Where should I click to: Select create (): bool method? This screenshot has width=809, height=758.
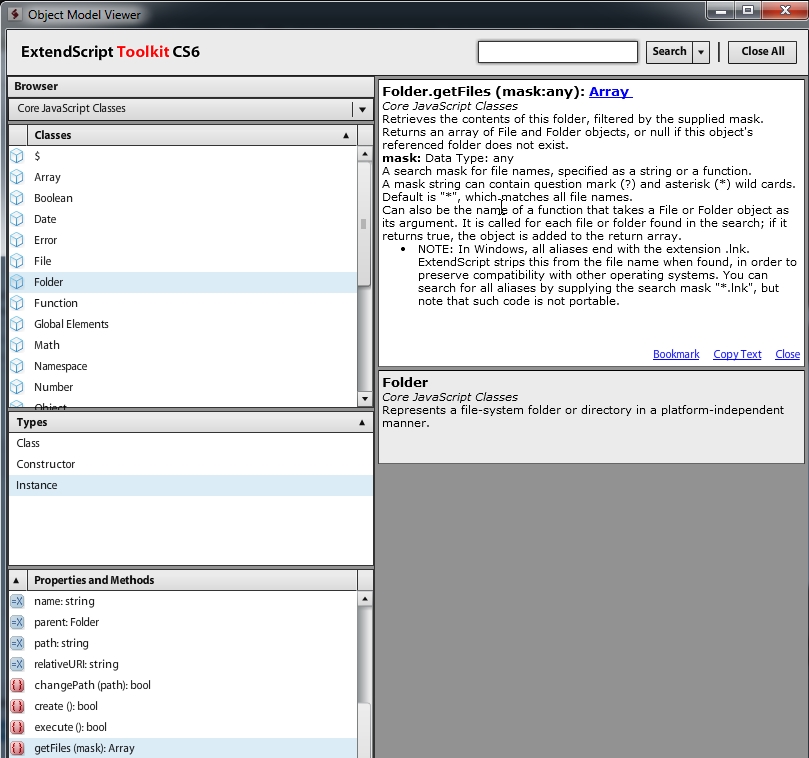pyautogui.click(x=183, y=706)
